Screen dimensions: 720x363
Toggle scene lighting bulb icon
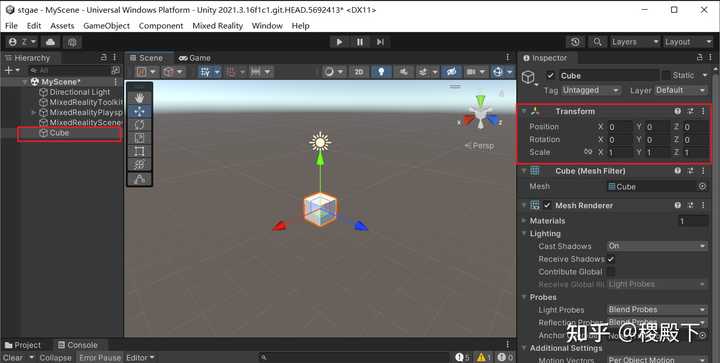click(381, 72)
